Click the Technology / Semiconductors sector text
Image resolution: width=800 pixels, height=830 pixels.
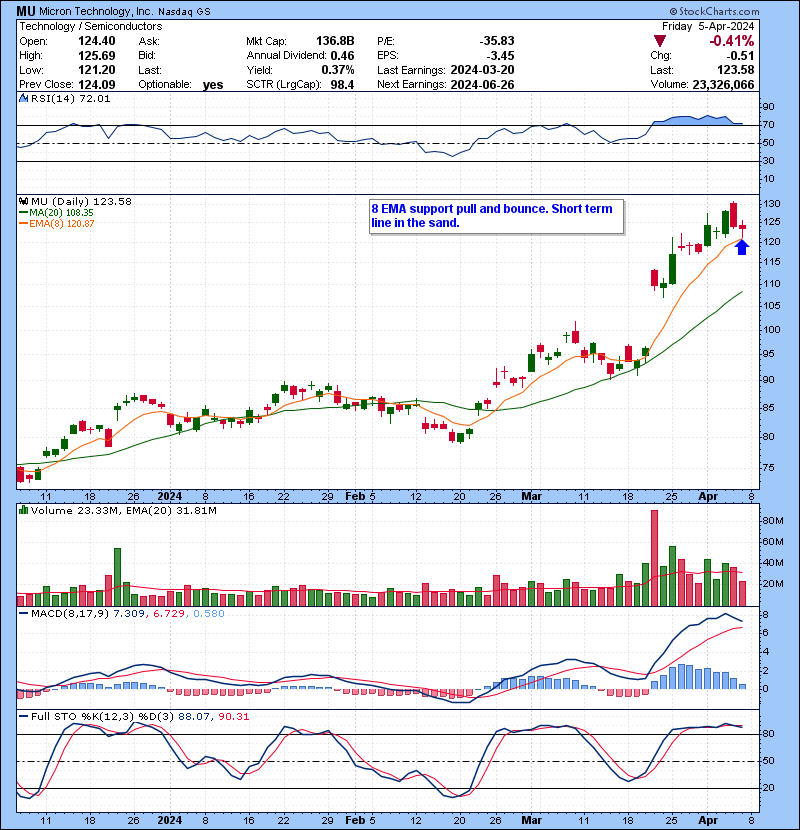point(91,26)
